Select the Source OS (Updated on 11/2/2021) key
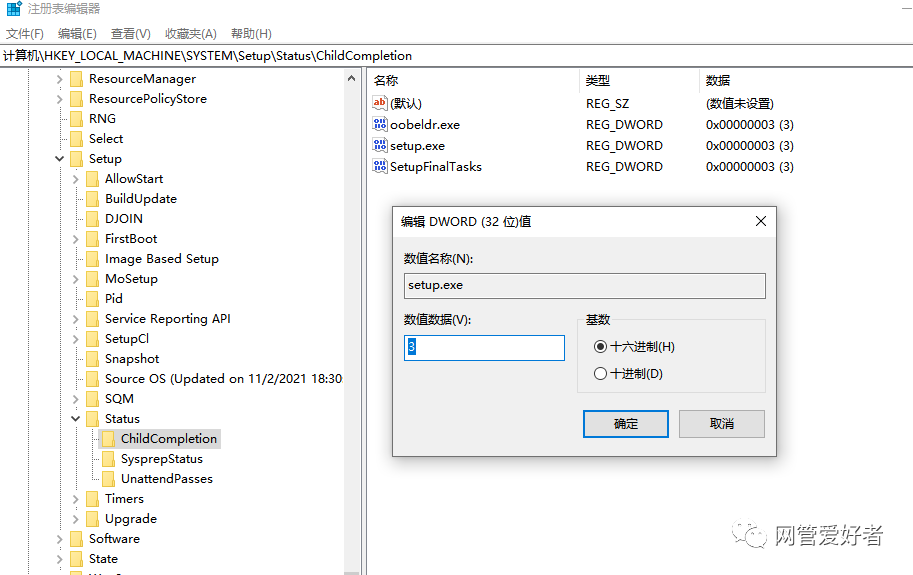This screenshot has width=913, height=575. 223,379
